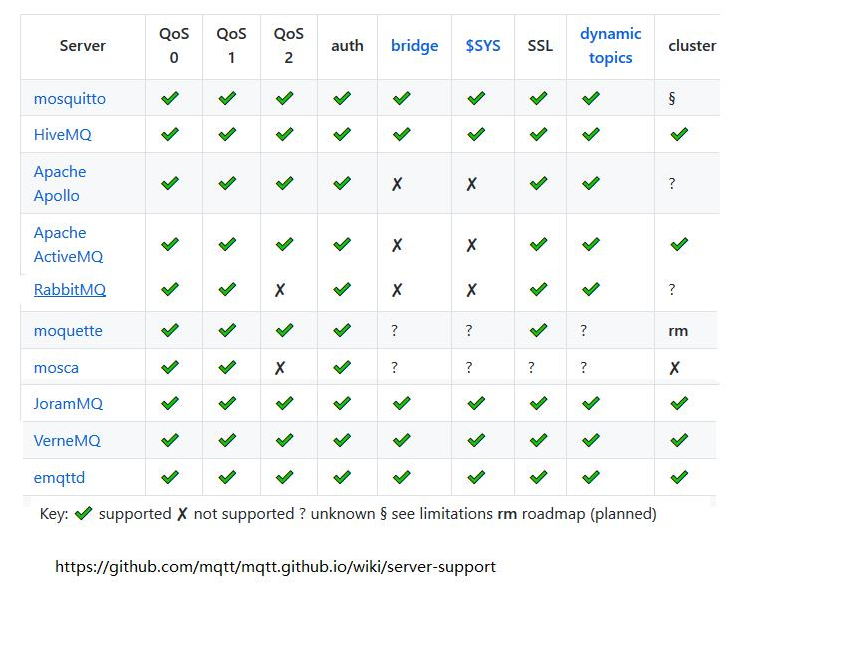
Task: Click mosca's cluster X mark
Action: pyautogui.click(x=675, y=368)
